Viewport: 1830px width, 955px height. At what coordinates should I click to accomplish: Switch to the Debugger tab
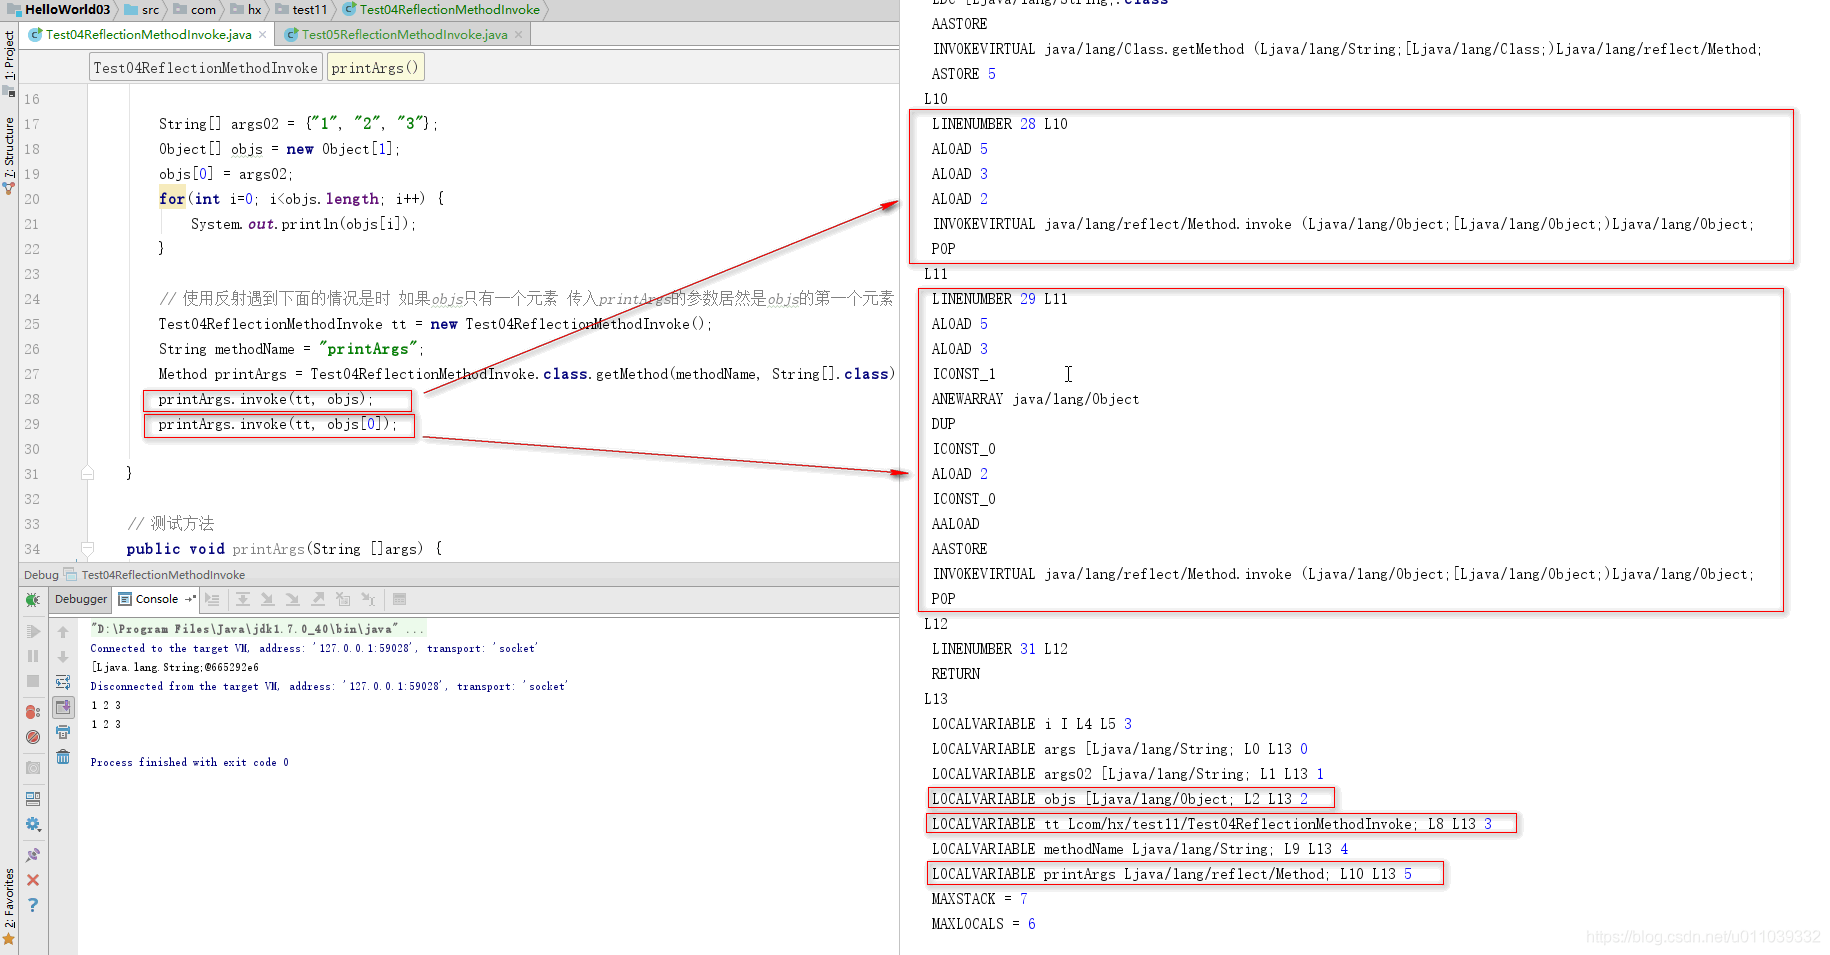tap(81, 599)
